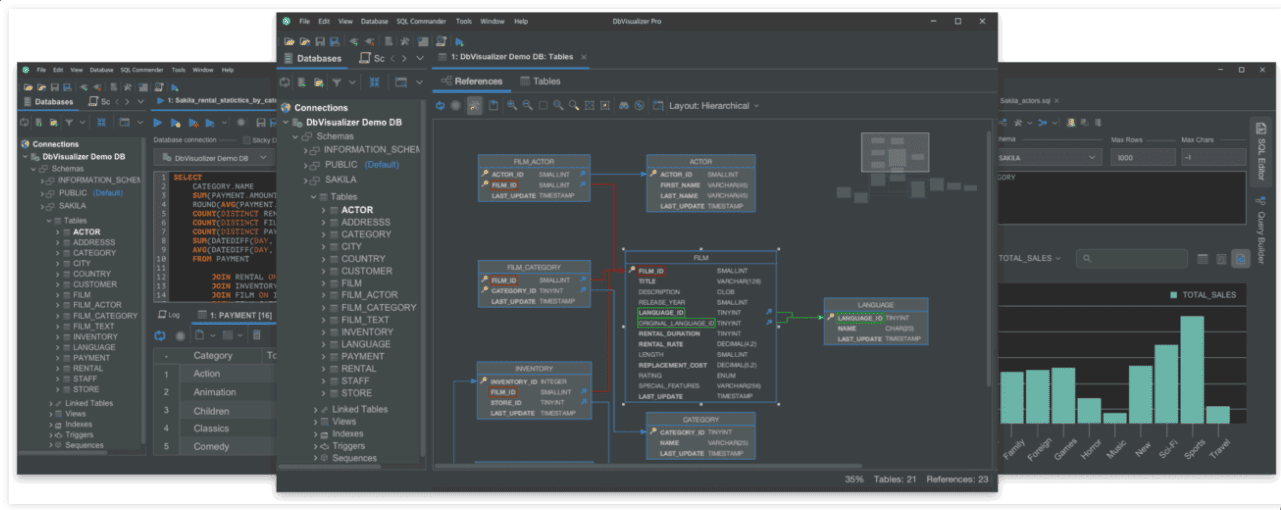Click the blue tree-expand icon in front Databases toolbar

pyautogui.click(x=374, y=82)
